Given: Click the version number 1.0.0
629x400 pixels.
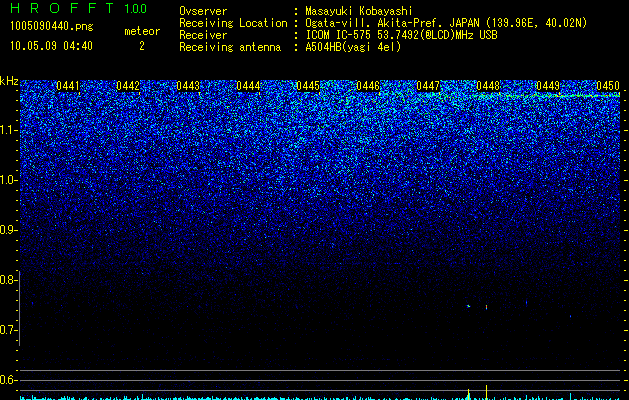Looking at the screenshot, I should pyautogui.click(x=136, y=9).
